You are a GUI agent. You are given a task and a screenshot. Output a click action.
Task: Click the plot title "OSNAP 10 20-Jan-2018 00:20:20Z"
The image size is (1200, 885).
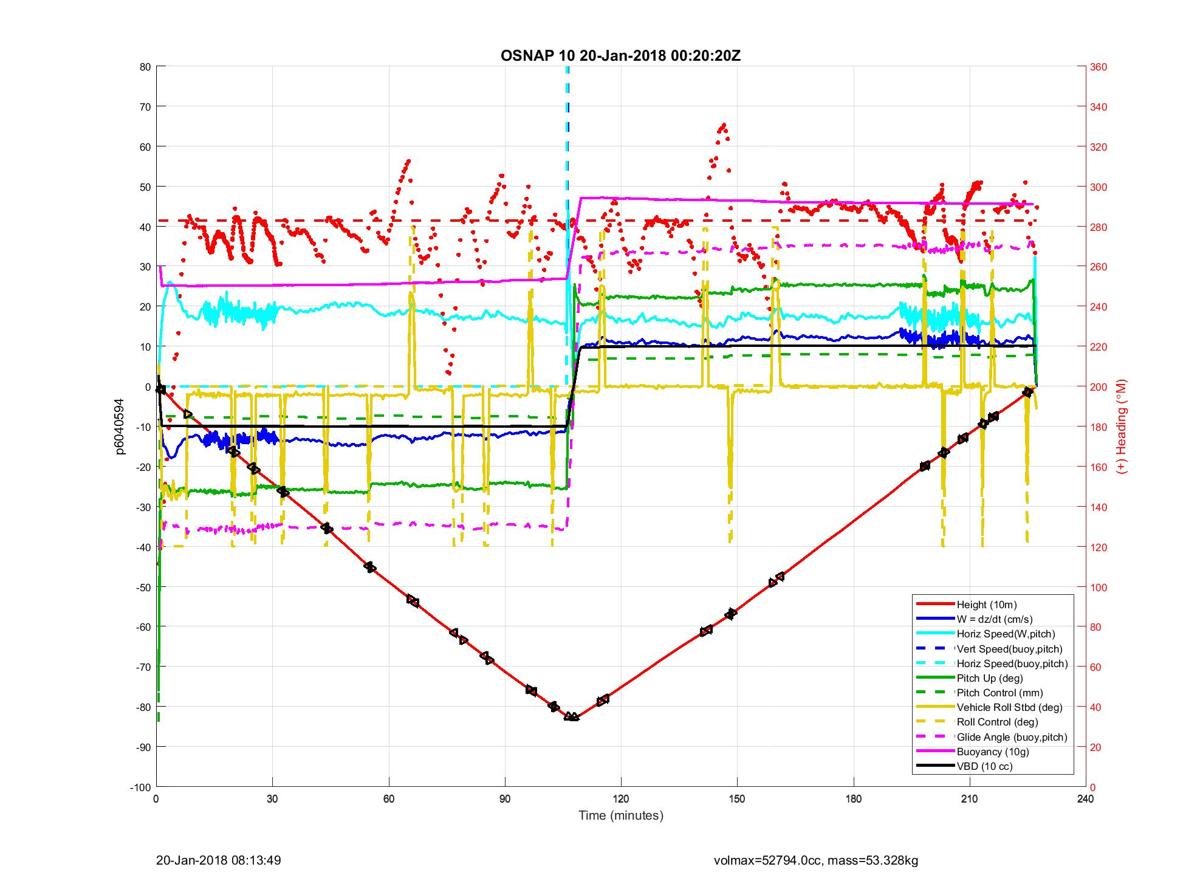[620, 55]
